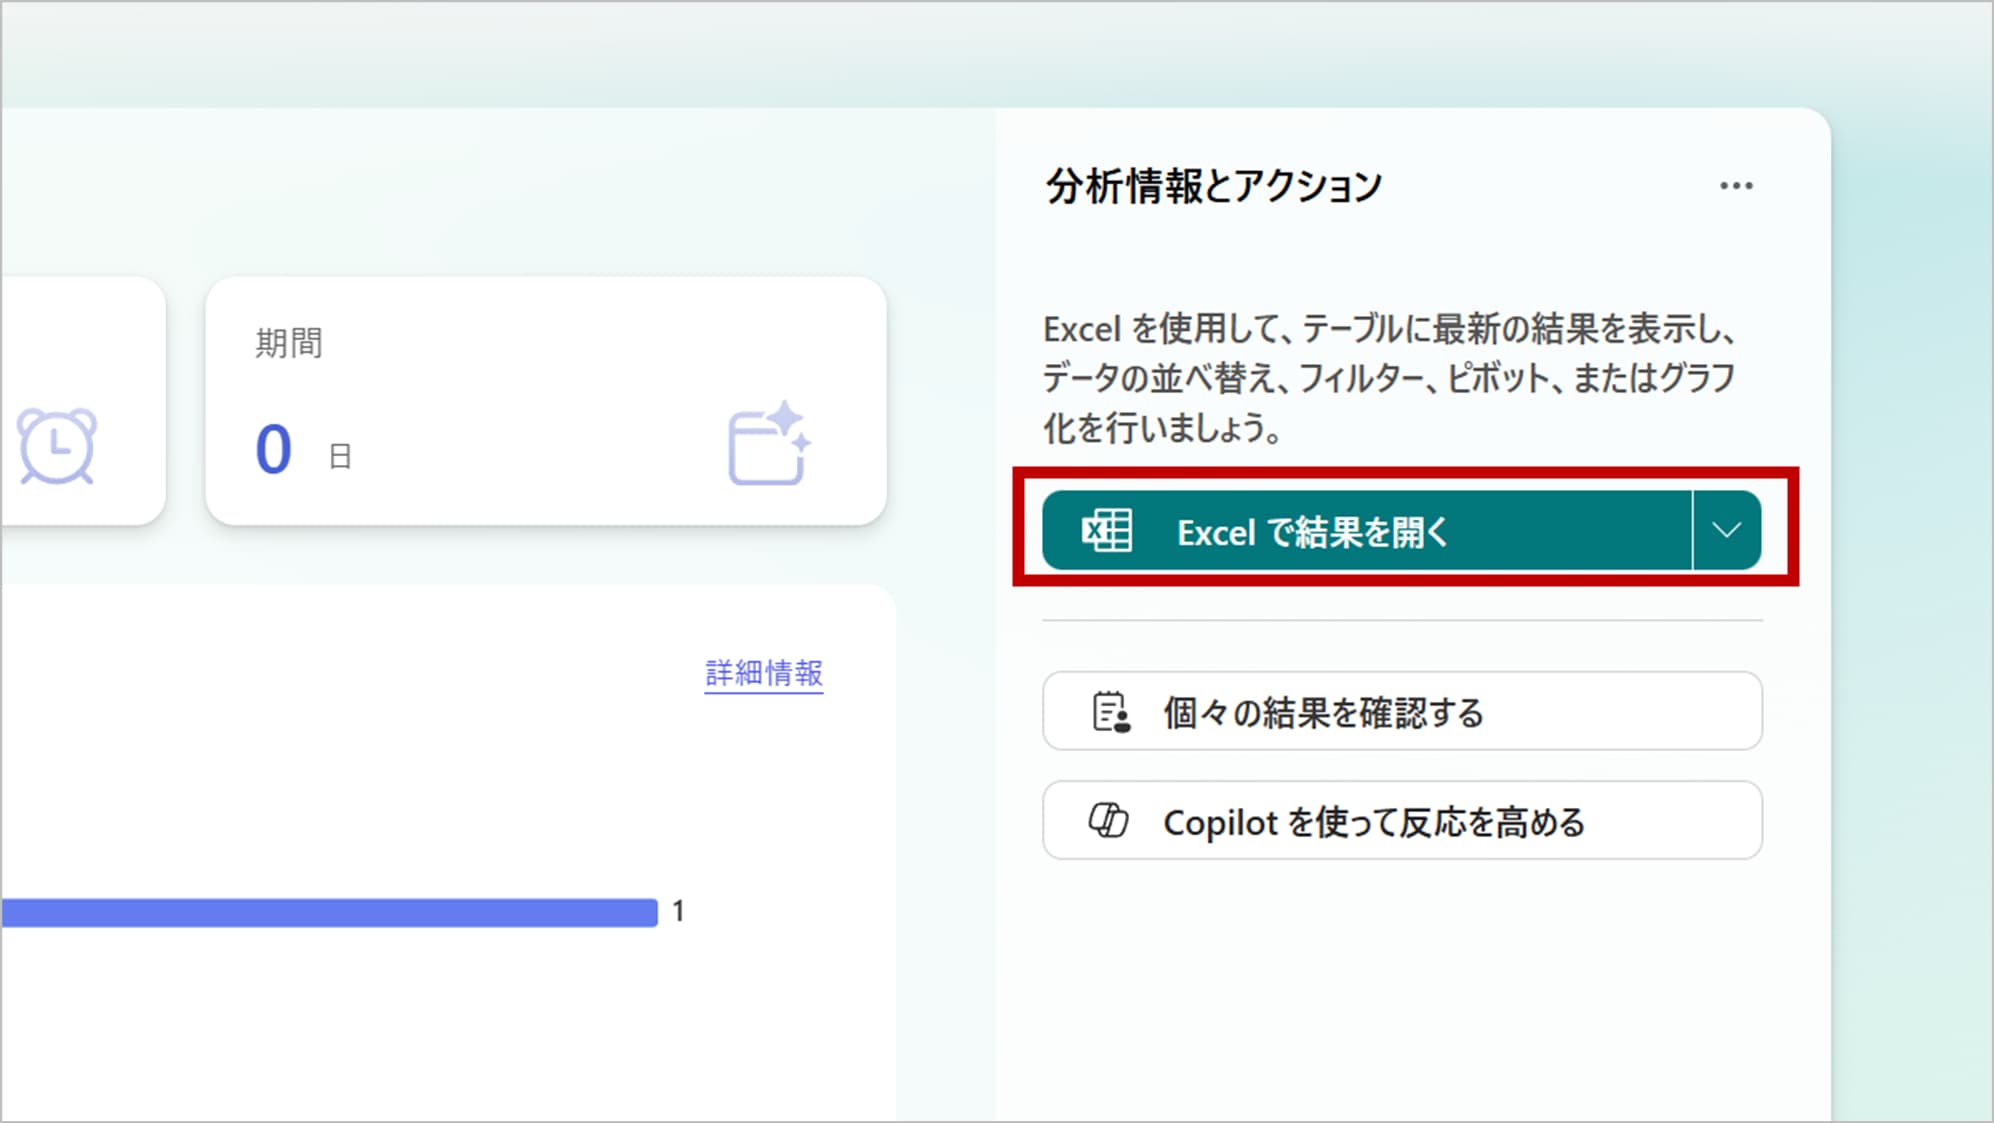This screenshot has height=1123, width=1994.
Task: Click the 日 unit label
Action: [x=340, y=457]
